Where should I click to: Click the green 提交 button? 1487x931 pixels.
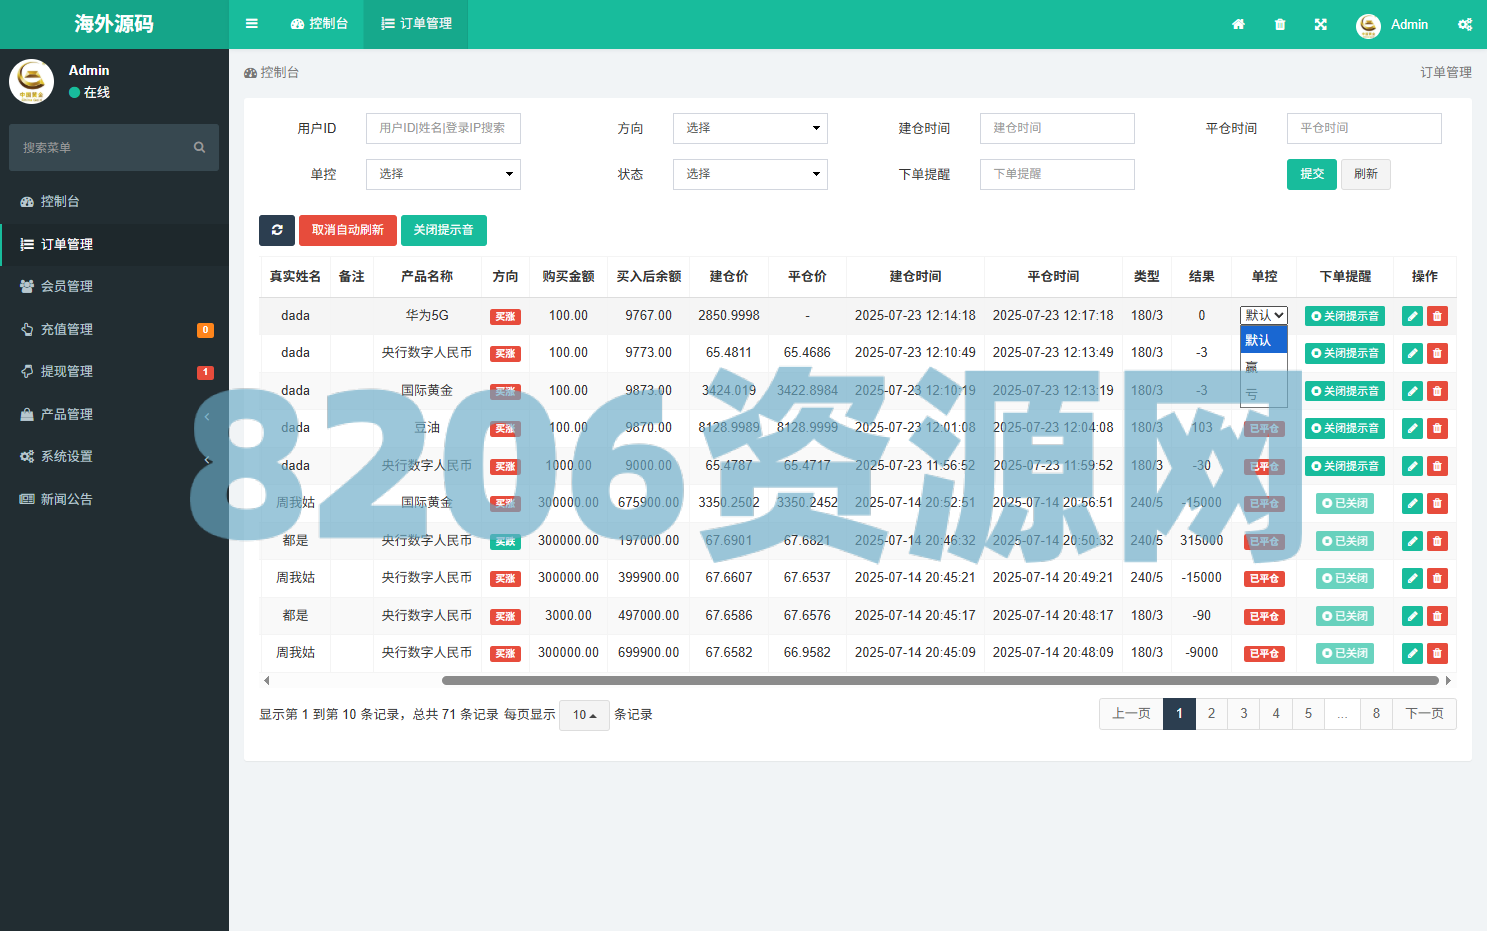tap(1311, 174)
